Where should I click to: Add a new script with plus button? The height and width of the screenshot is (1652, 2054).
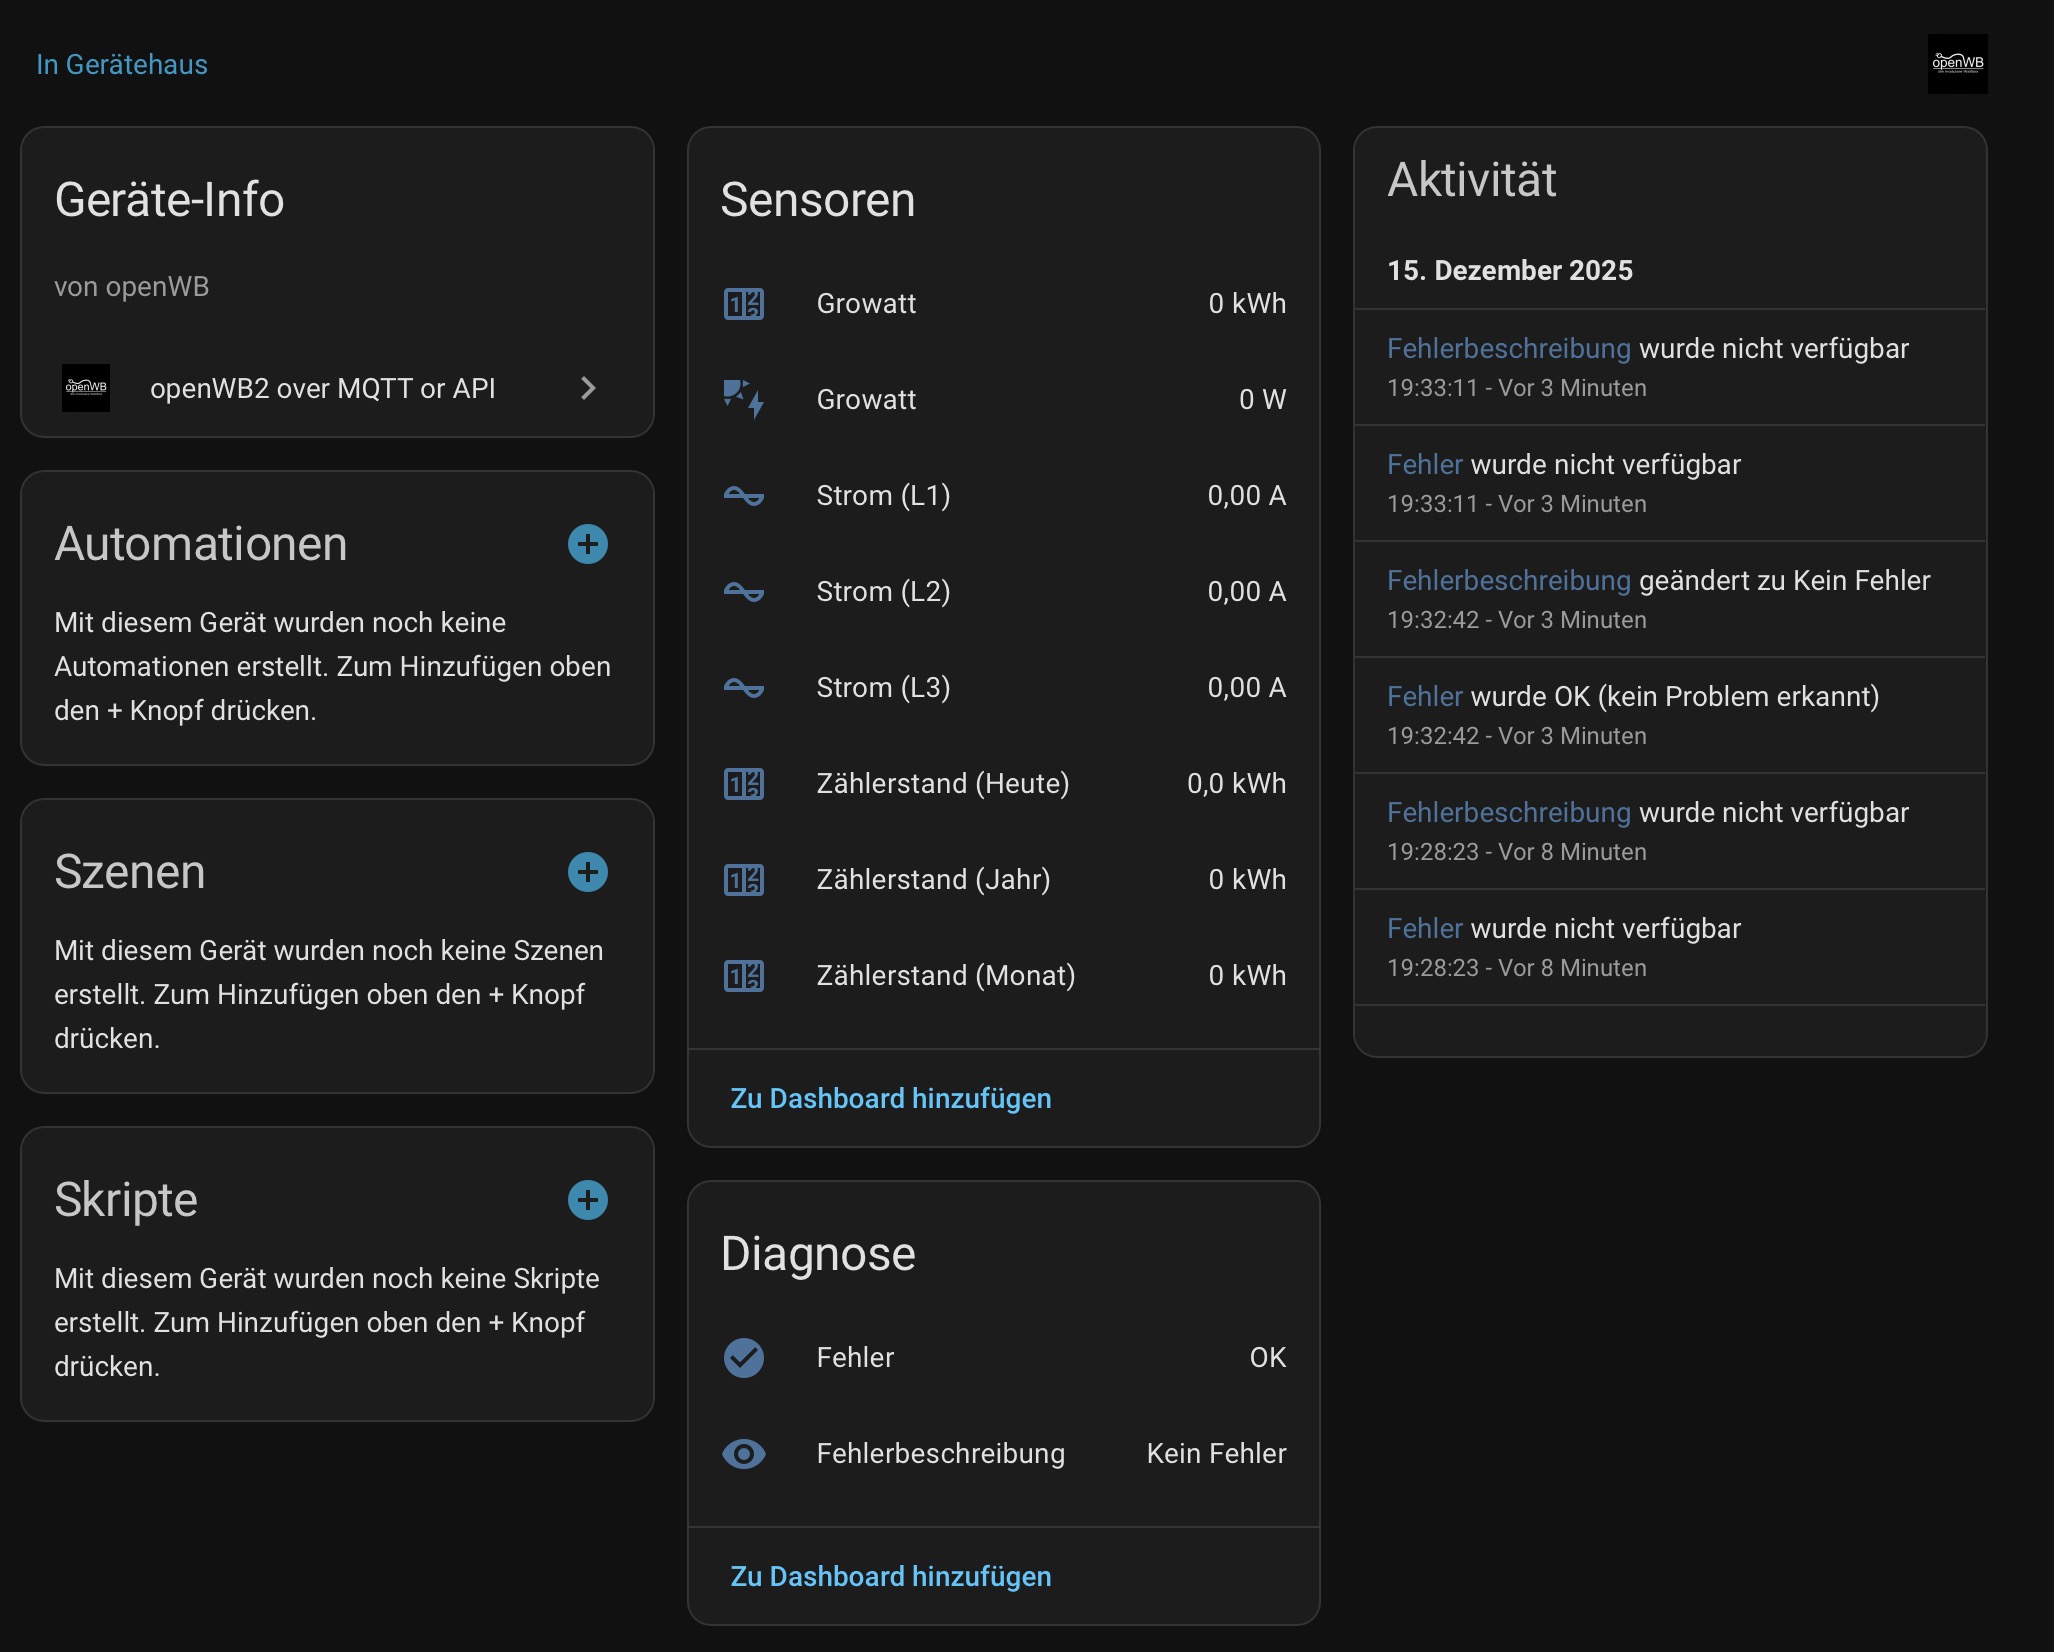(x=588, y=1200)
